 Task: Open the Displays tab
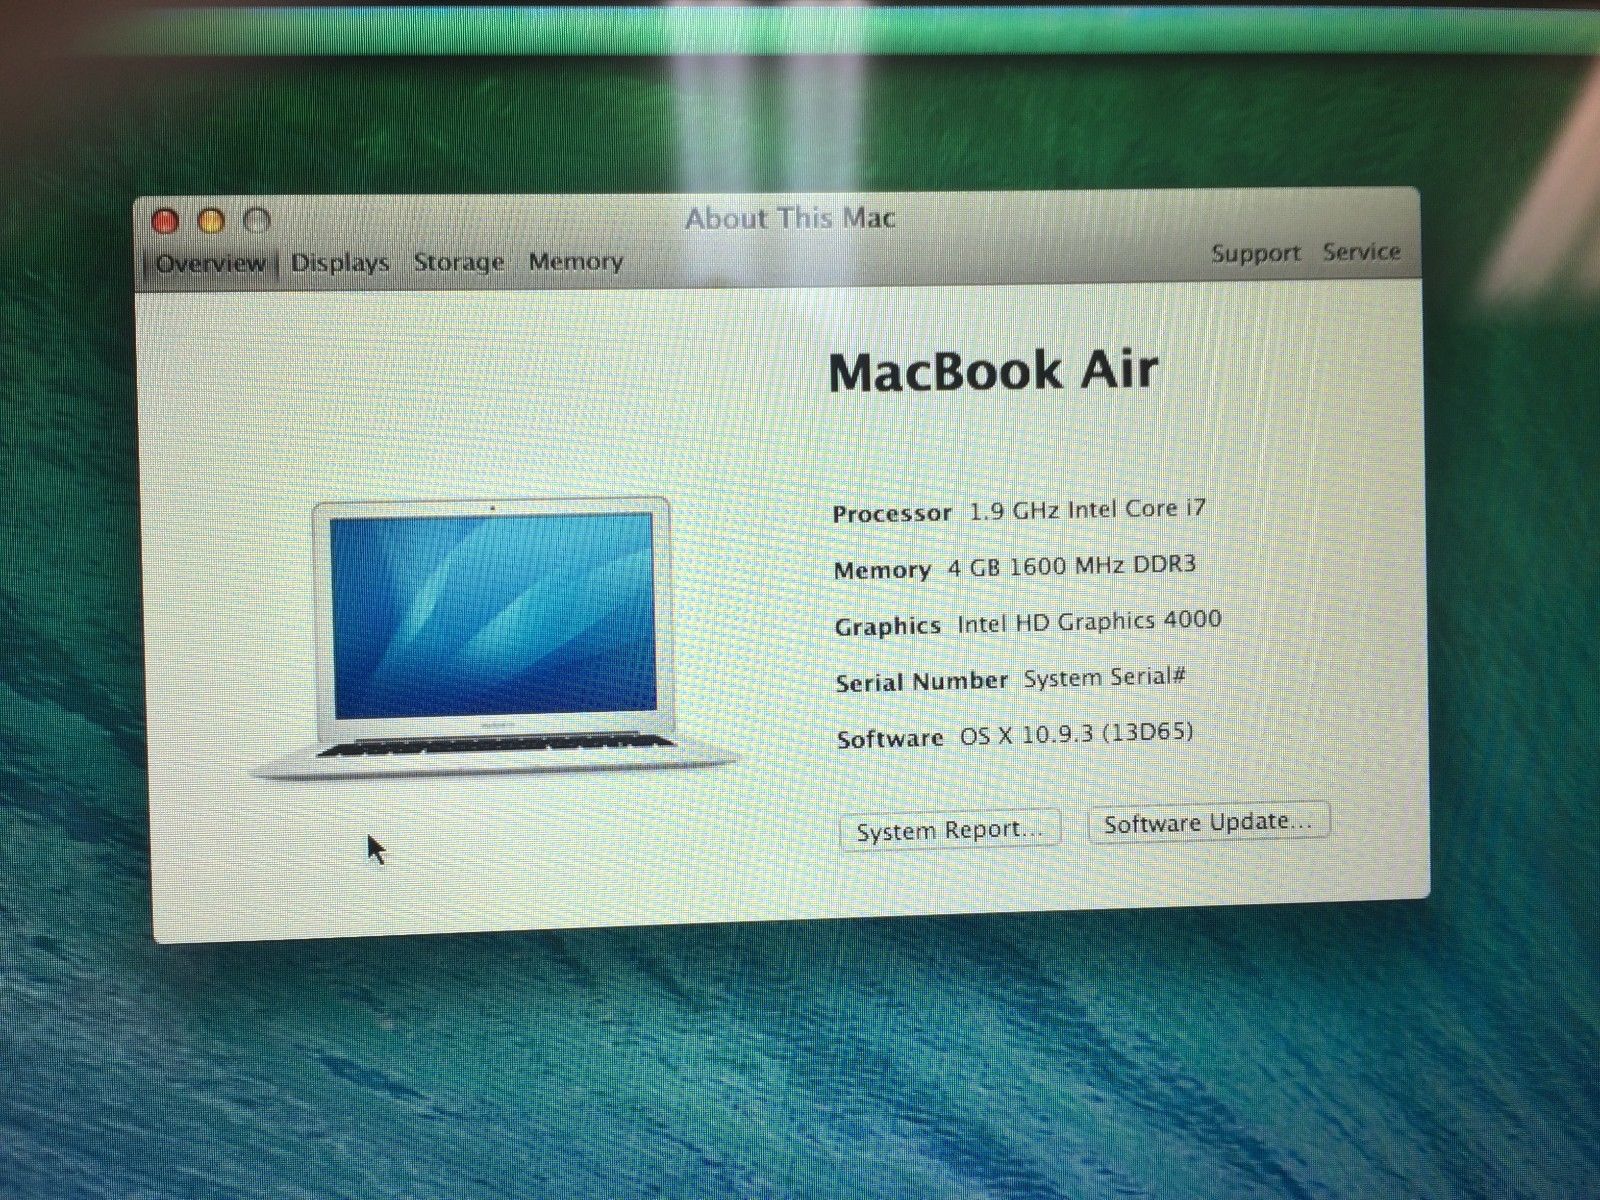pos(340,264)
